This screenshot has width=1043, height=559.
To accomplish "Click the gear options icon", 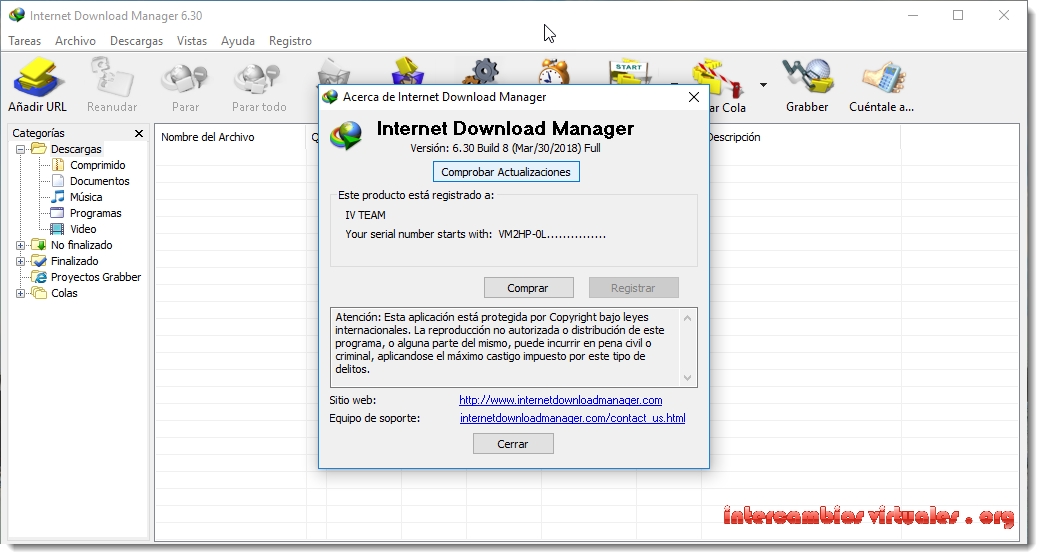I will coord(484,72).
